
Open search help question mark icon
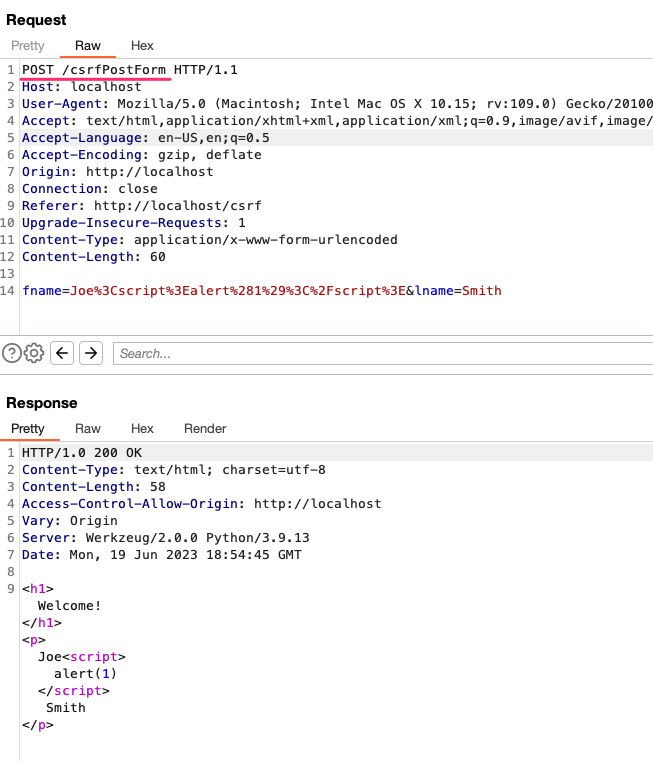(12, 353)
